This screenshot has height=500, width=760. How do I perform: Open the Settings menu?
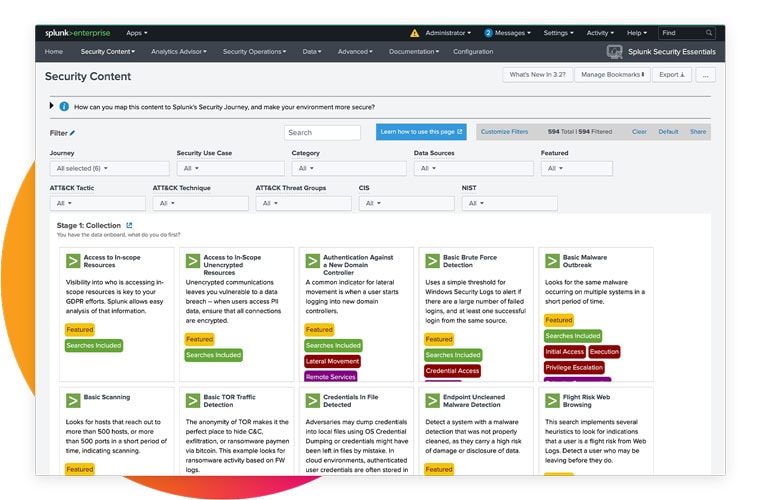(x=558, y=33)
